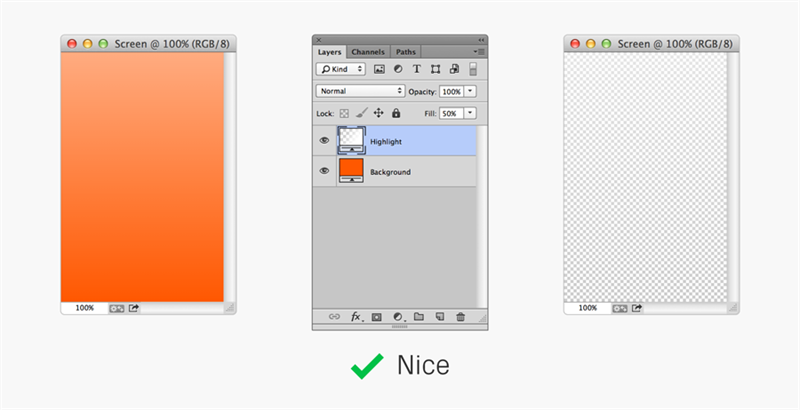Open the Opacity slider dropdown arrow
Image resolution: width=800 pixels, height=410 pixels.
470,91
